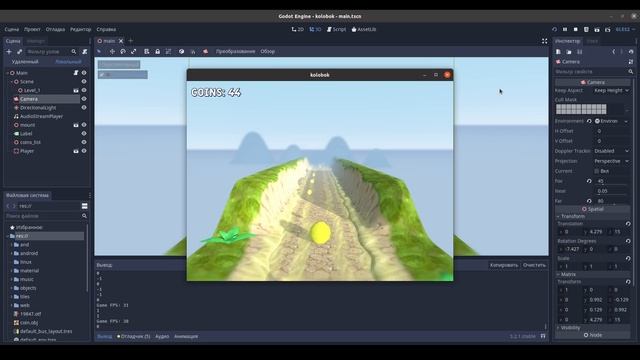Viewport: 640px width, 360px height.
Task: Open the Аудио bottom panel
Action: (162, 337)
